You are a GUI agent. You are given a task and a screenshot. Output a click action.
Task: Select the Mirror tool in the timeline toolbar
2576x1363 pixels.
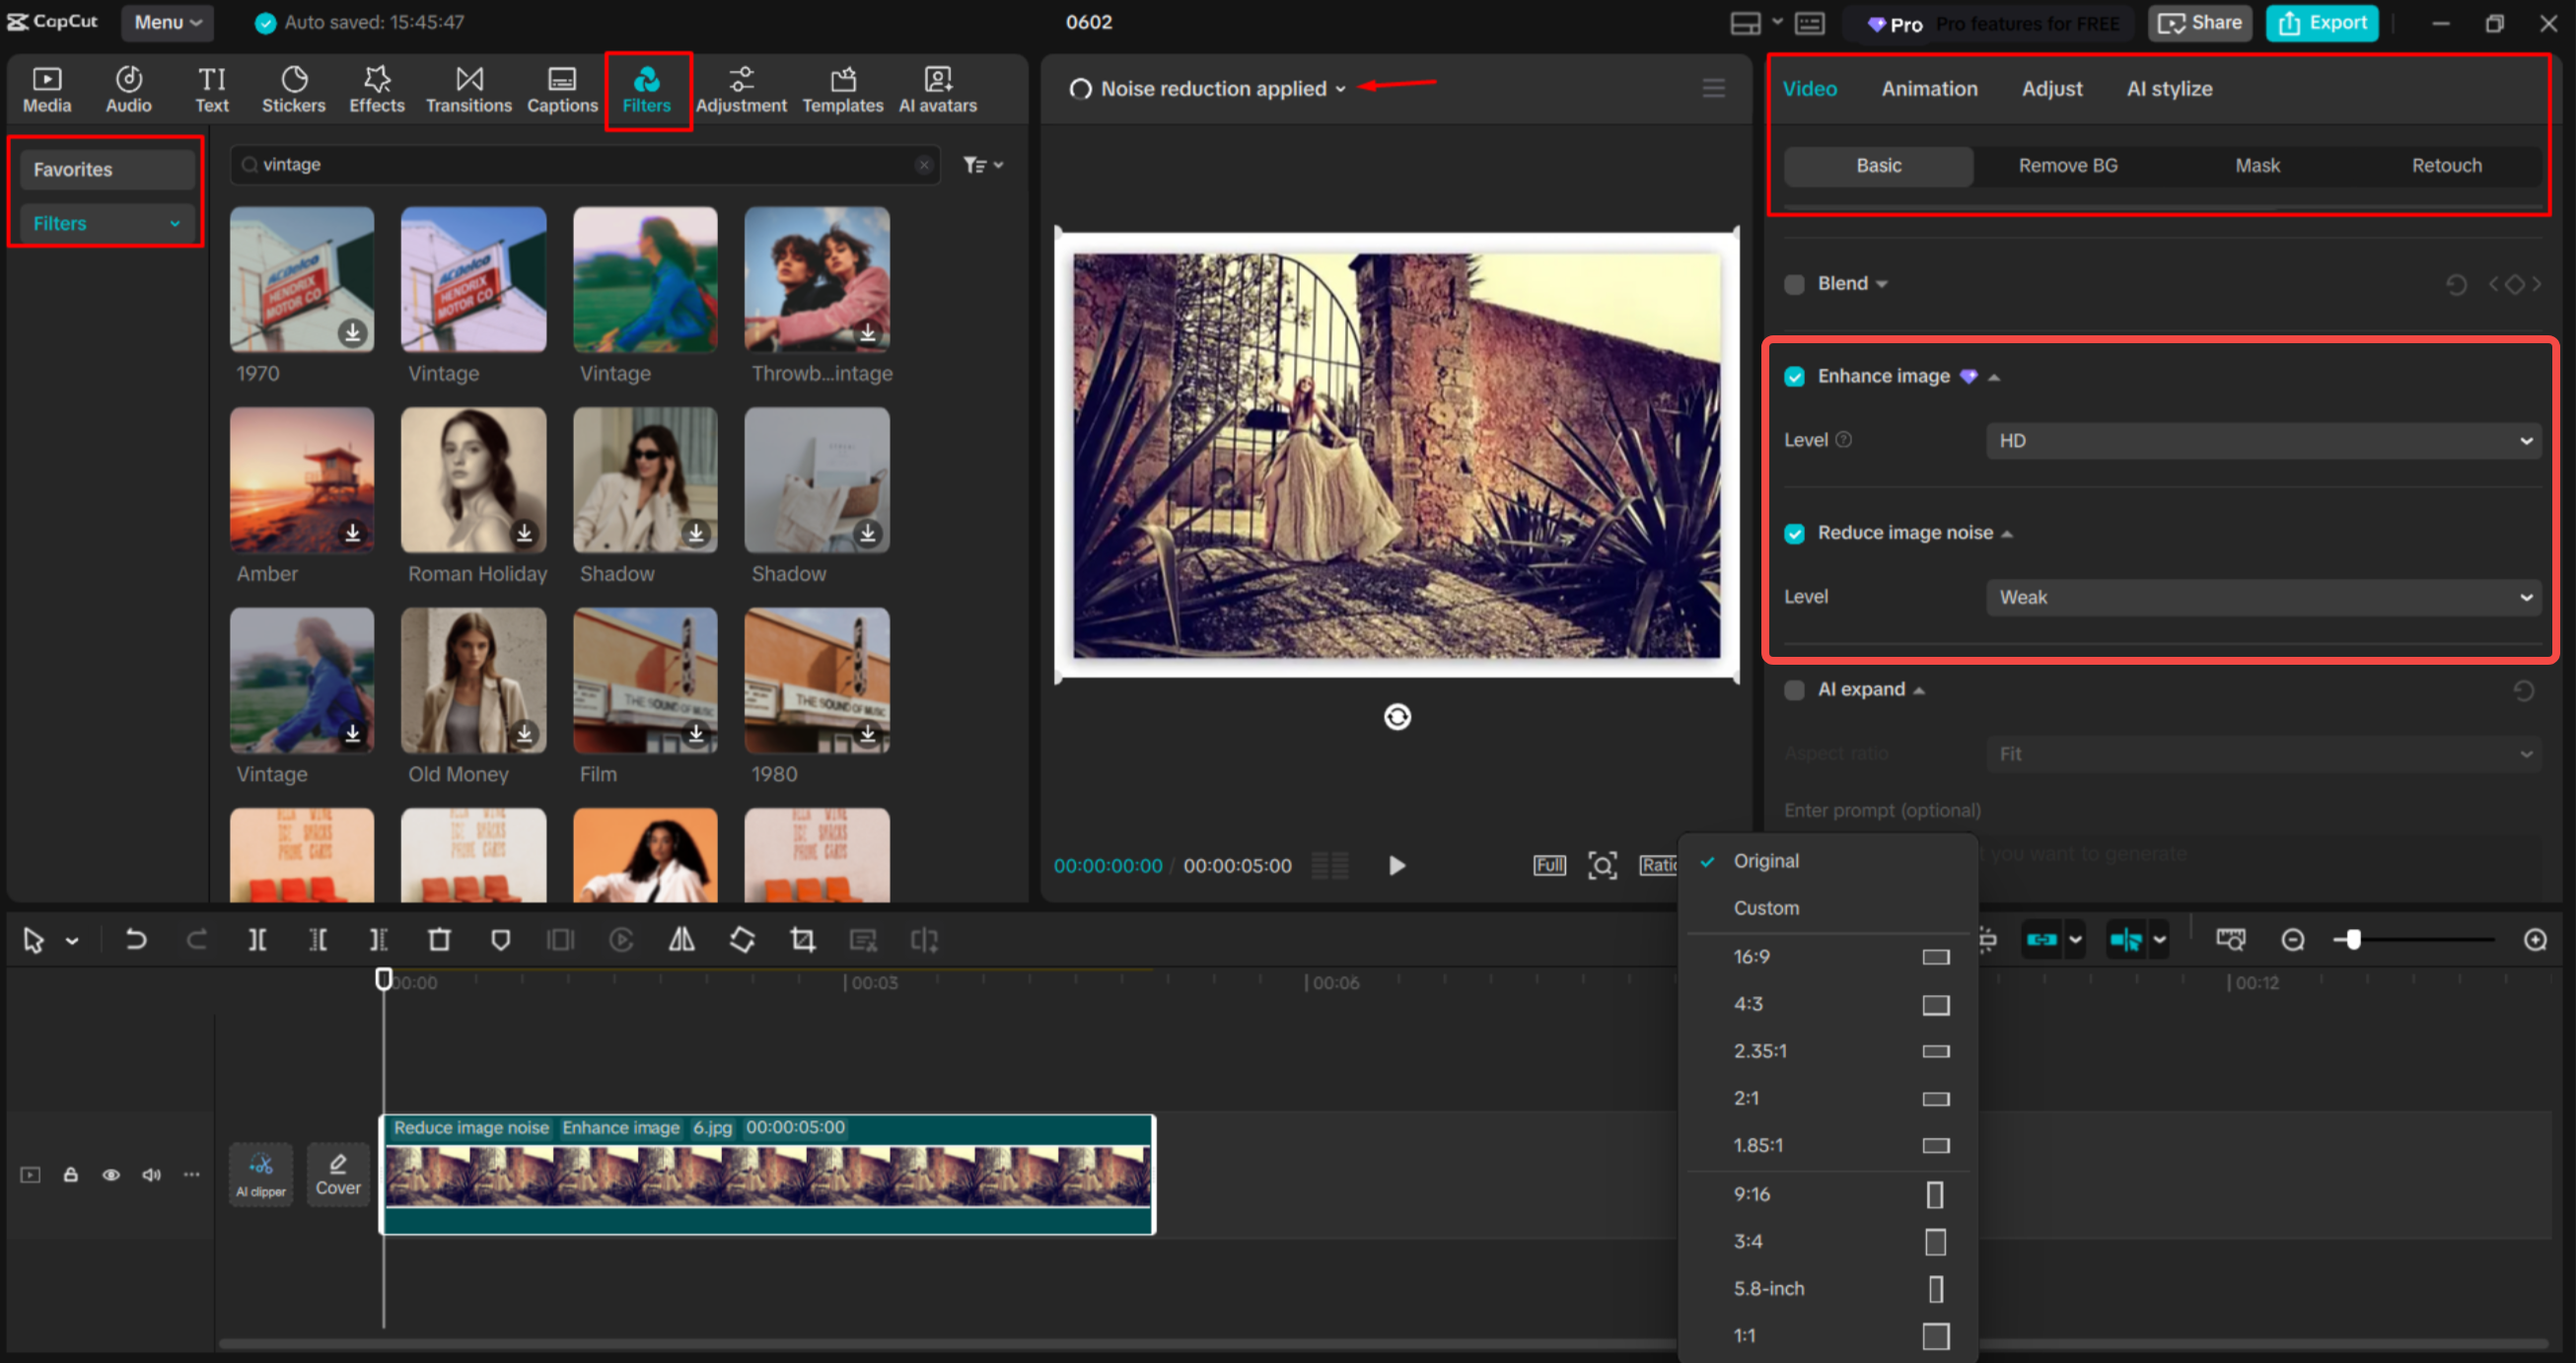[x=681, y=939]
